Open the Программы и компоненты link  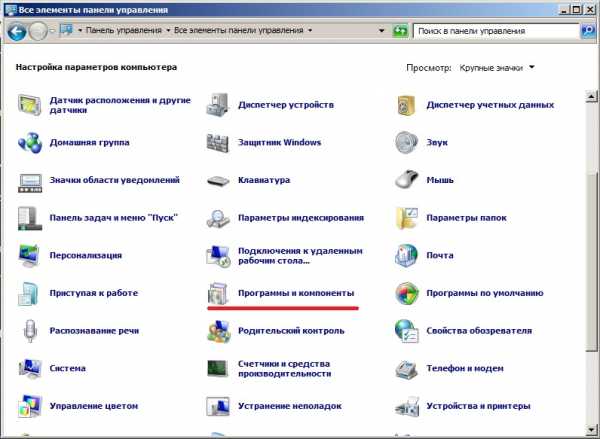tap(296, 293)
